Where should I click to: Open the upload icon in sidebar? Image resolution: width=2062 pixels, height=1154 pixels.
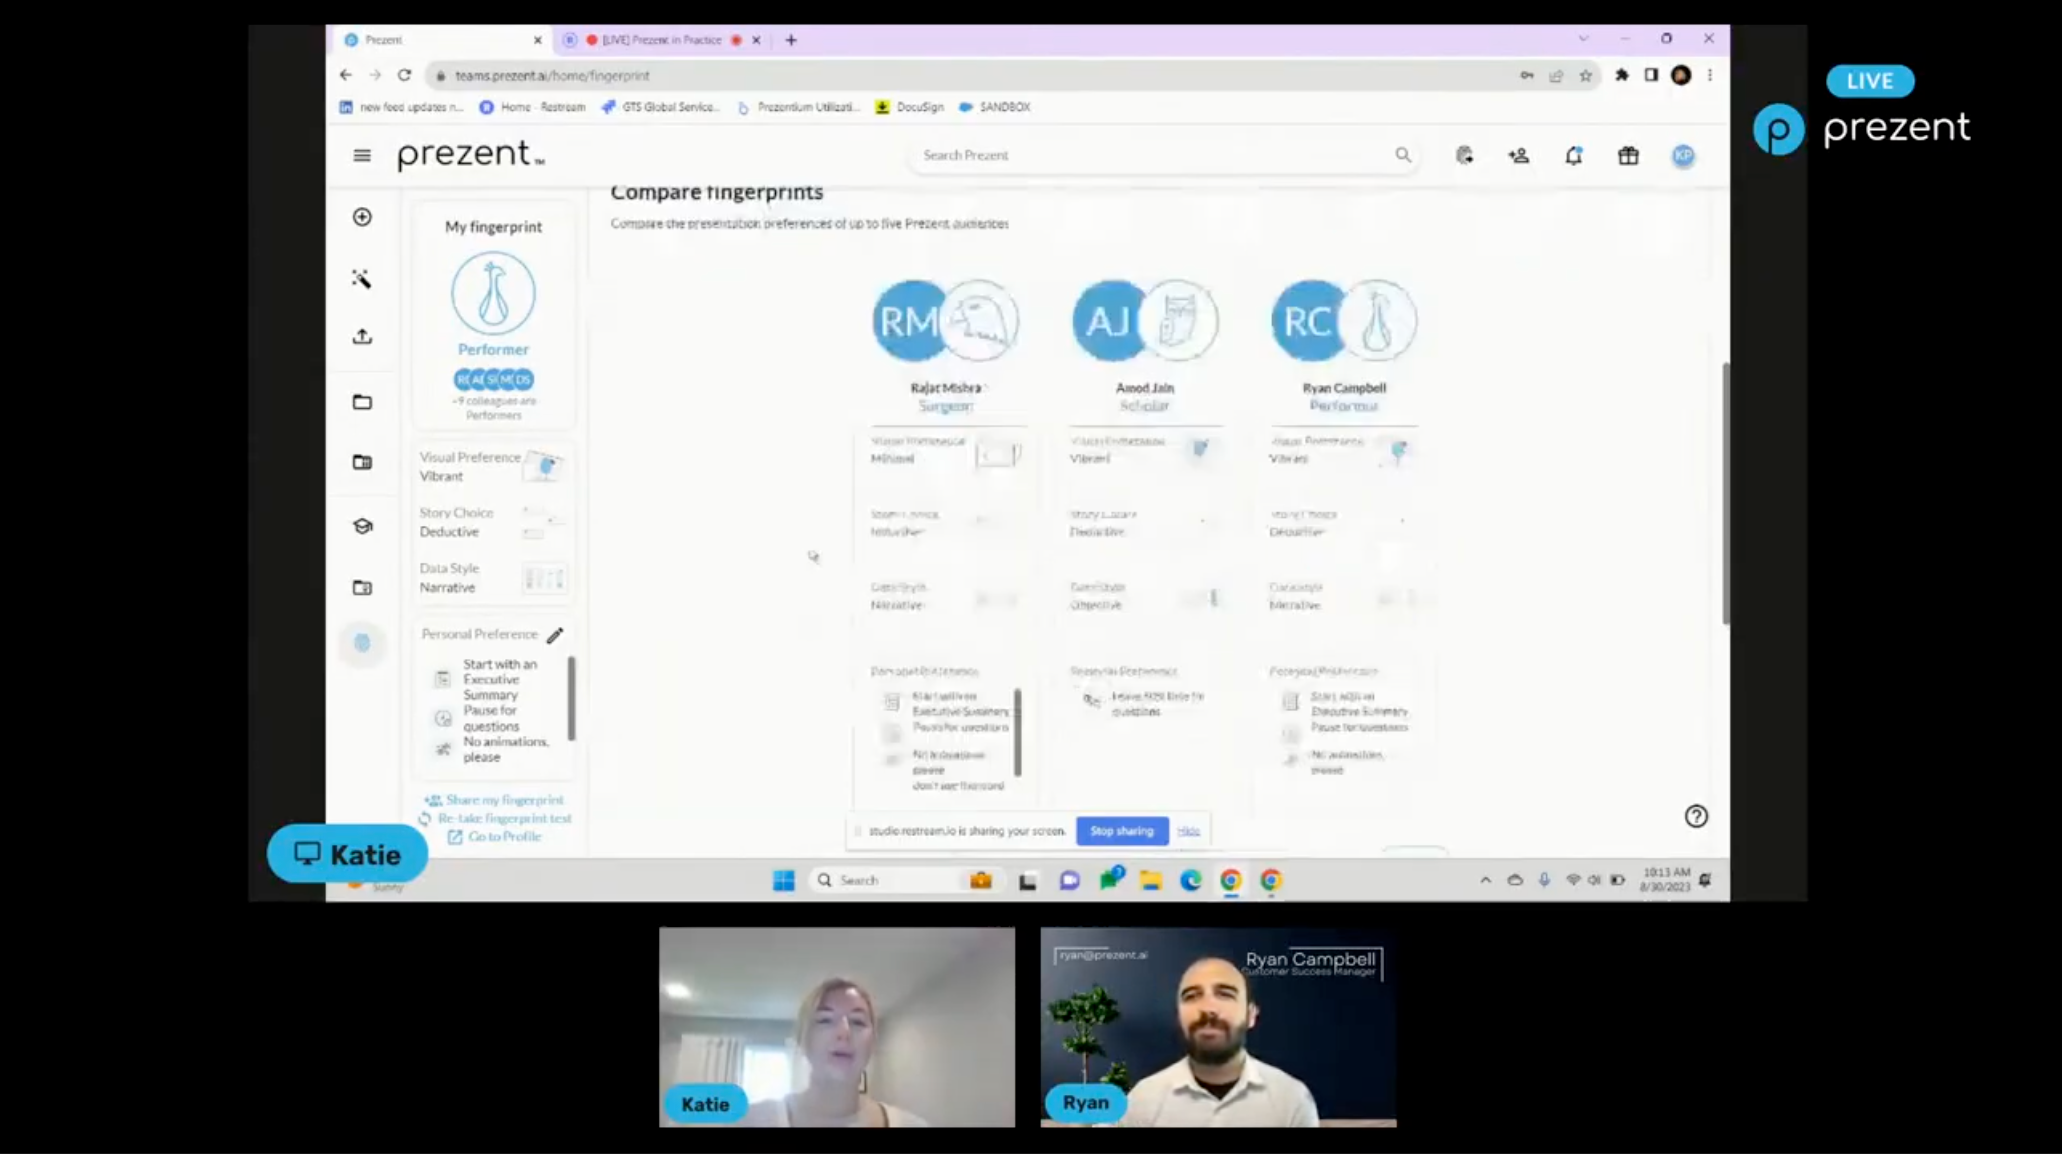[x=362, y=337]
